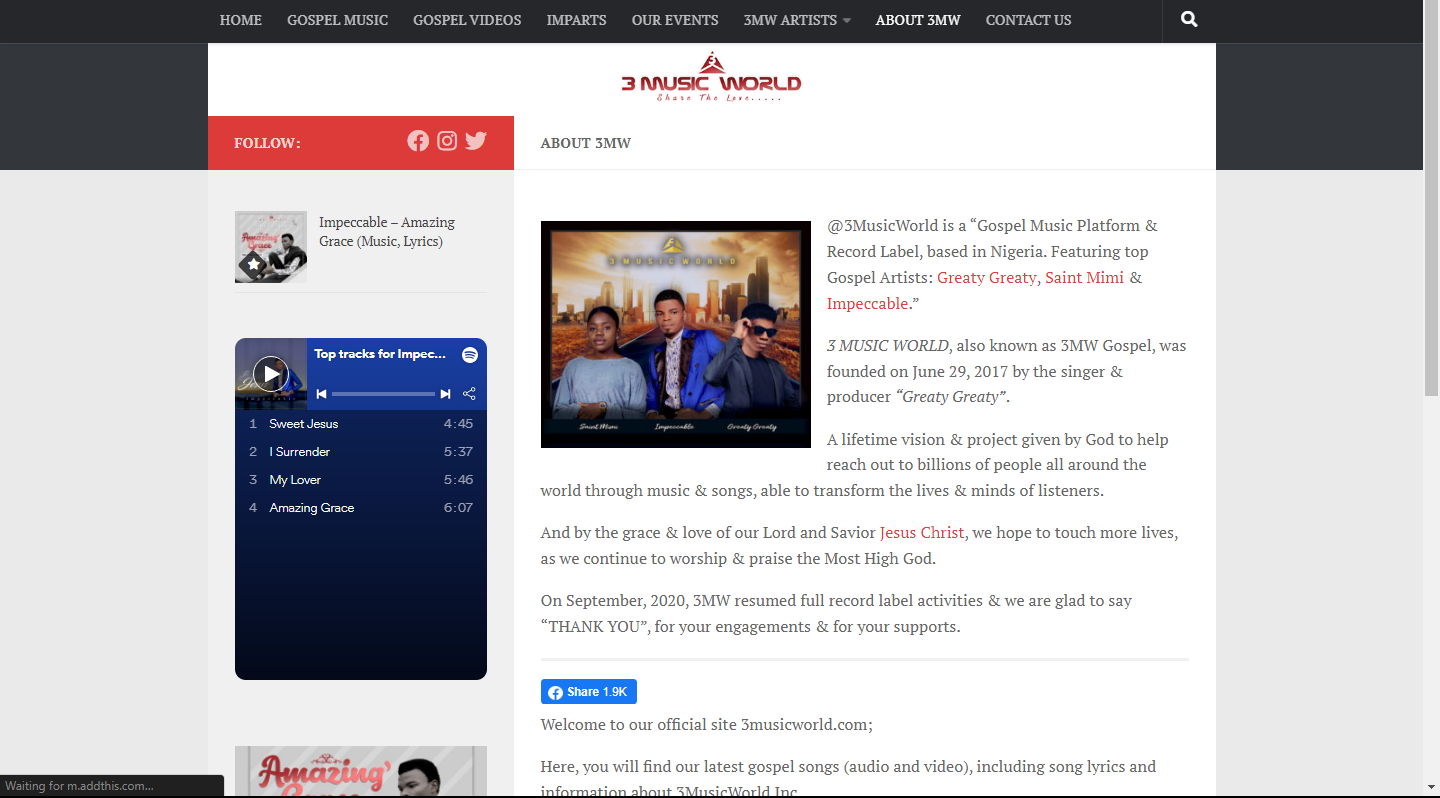Go to previous track in Spotify player
This screenshot has width=1440, height=798.
pos(321,394)
